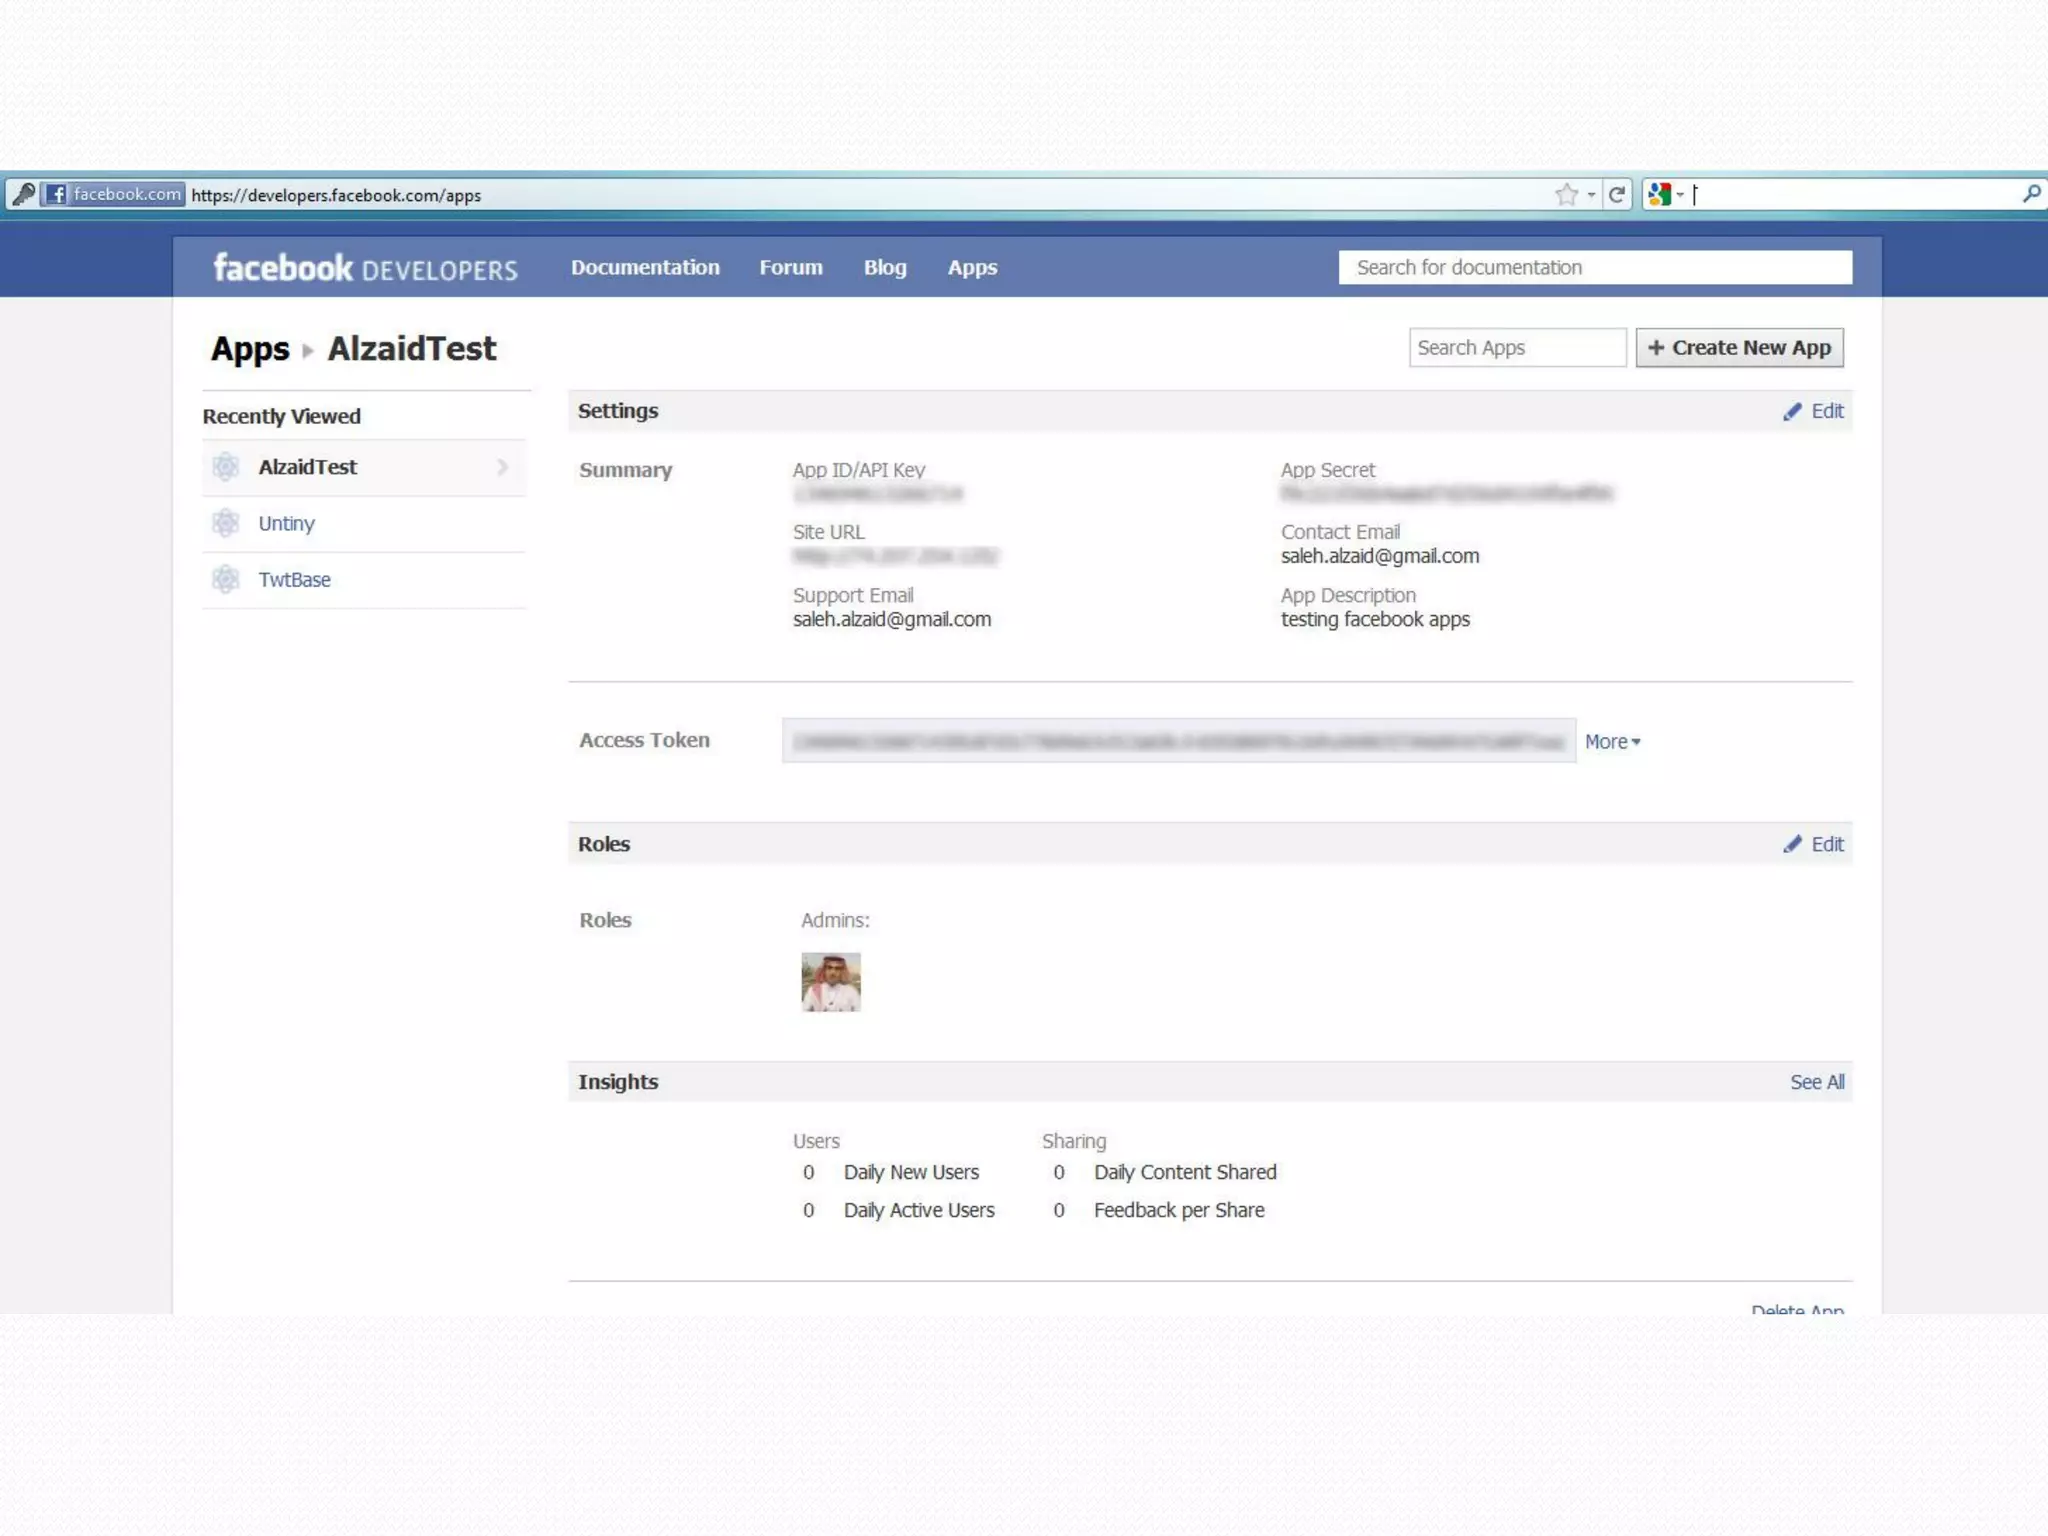Image resolution: width=2048 pixels, height=1536 pixels.
Task: Expand AlzaidTest chevron in Recently Viewed
Action: [x=502, y=467]
